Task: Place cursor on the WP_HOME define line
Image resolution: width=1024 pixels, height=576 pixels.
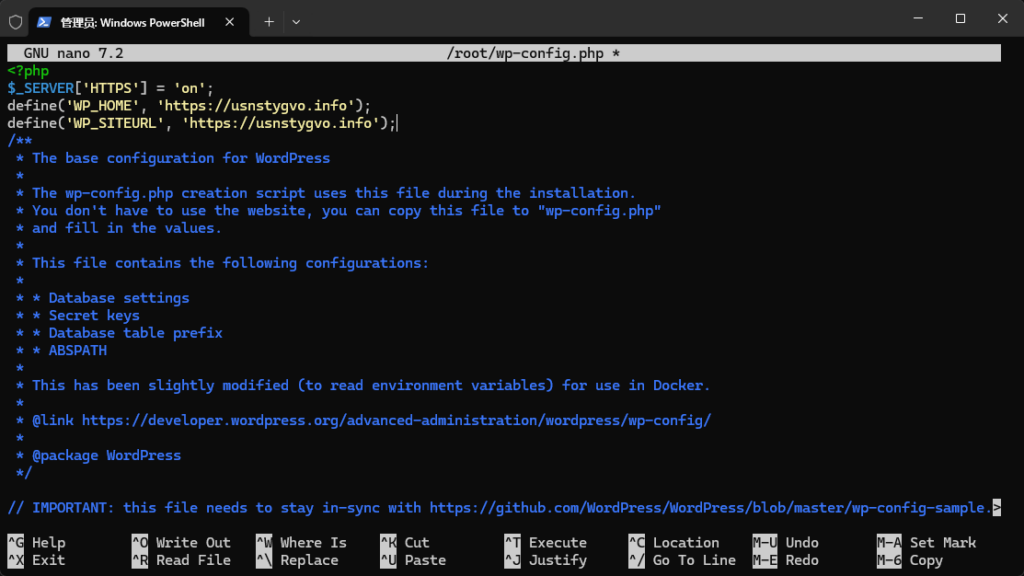Action: (189, 105)
